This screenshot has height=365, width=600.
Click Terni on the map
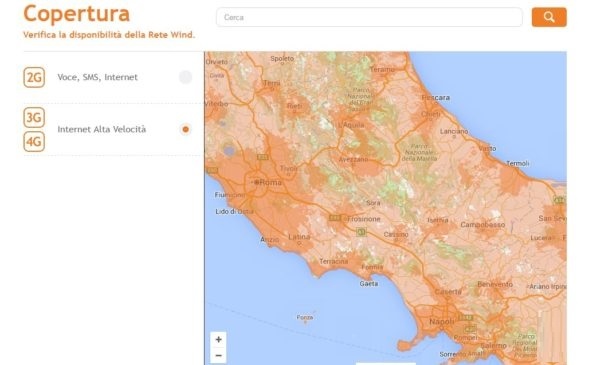pyautogui.click(x=272, y=83)
